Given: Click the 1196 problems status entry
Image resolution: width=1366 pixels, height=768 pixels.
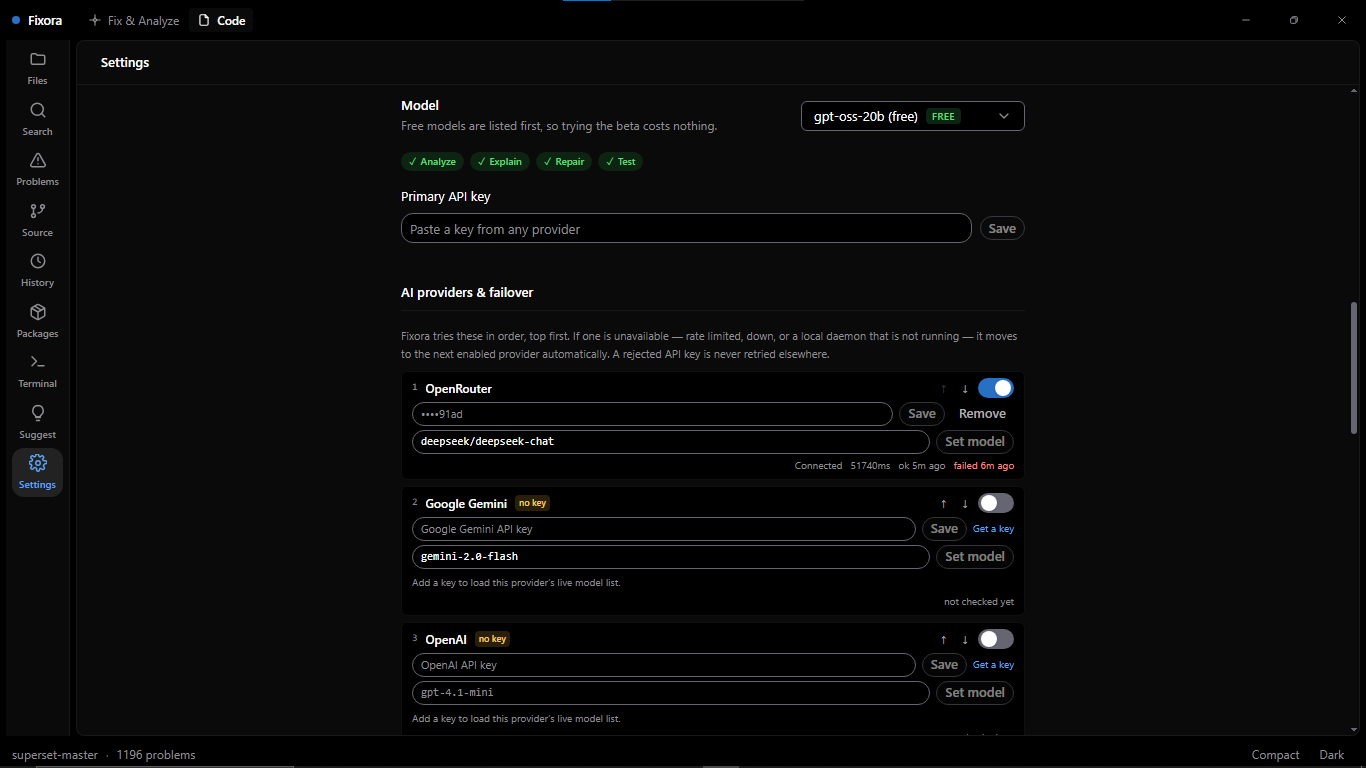Looking at the screenshot, I should click(x=156, y=755).
